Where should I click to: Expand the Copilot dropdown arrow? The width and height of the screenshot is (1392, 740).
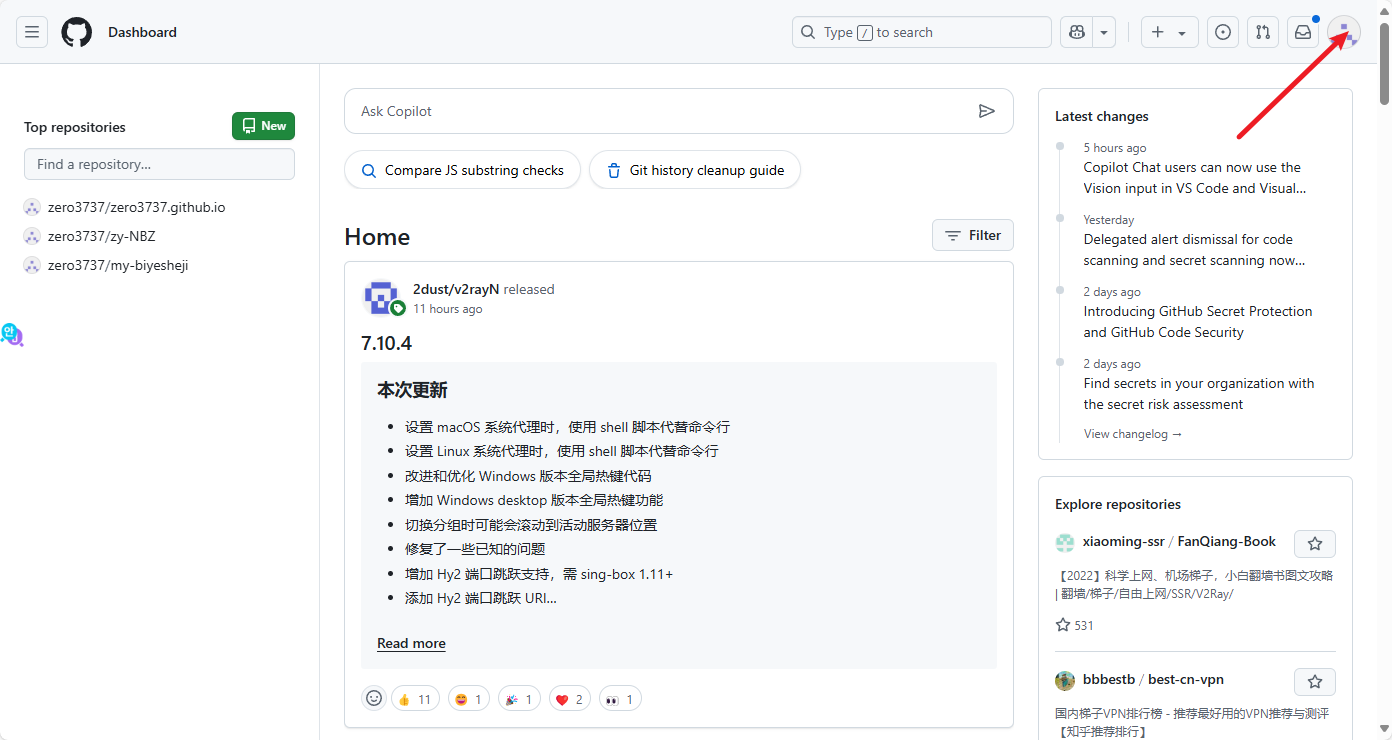pyautogui.click(x=1104, y=32)
